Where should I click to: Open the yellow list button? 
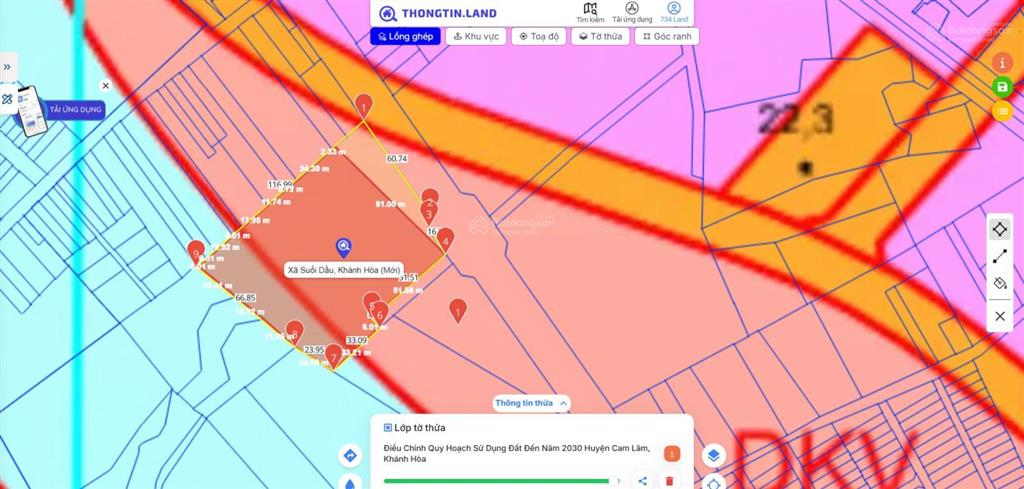click(x=1002, y=111)
